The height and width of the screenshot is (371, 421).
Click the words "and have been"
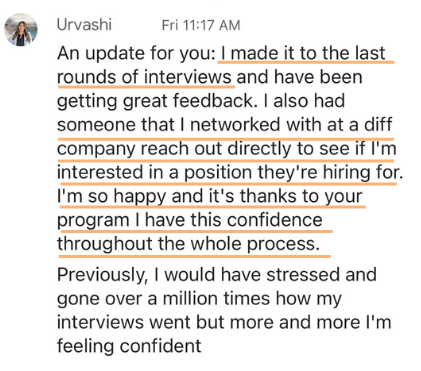point(299,77)
